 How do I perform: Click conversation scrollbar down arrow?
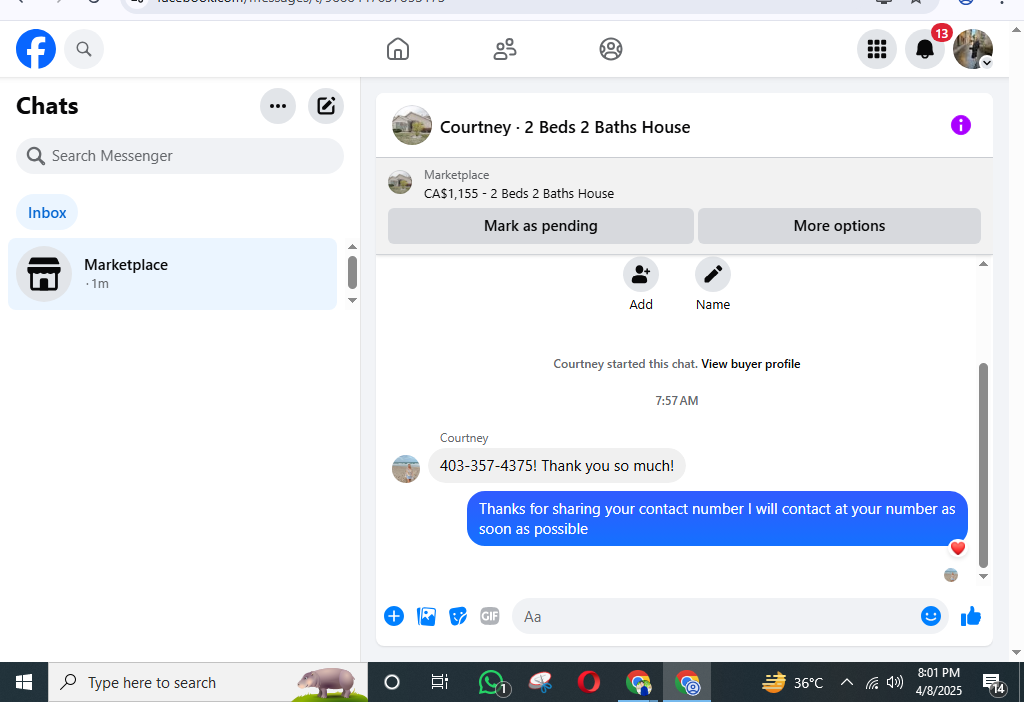pos(984,577)
